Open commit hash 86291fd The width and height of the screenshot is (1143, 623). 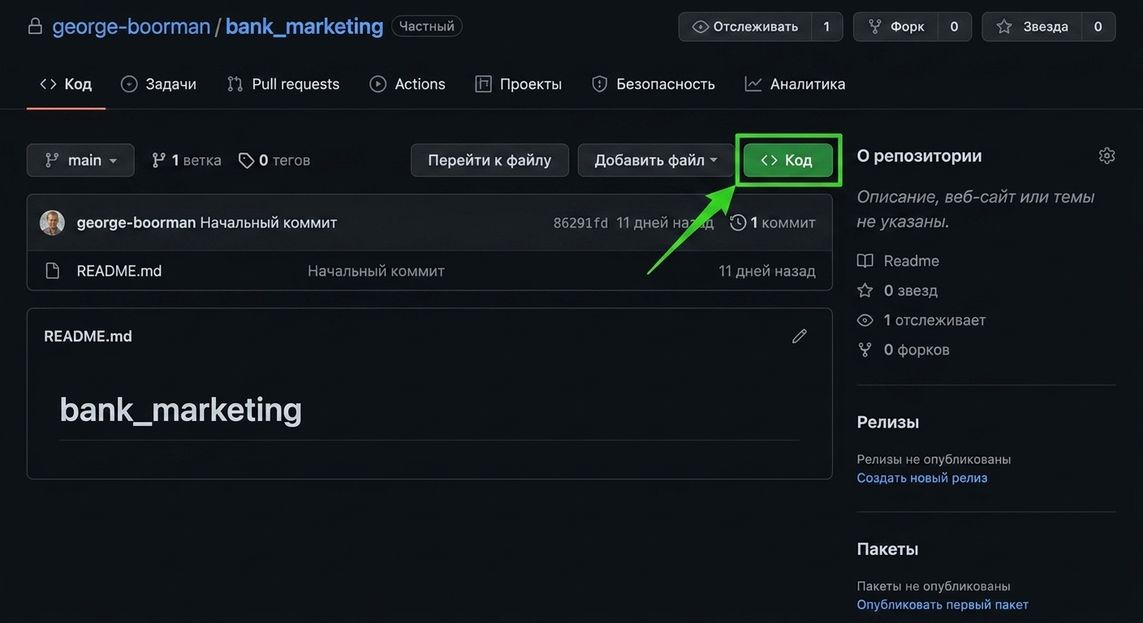pyautogui.click(x=580, y=223)
